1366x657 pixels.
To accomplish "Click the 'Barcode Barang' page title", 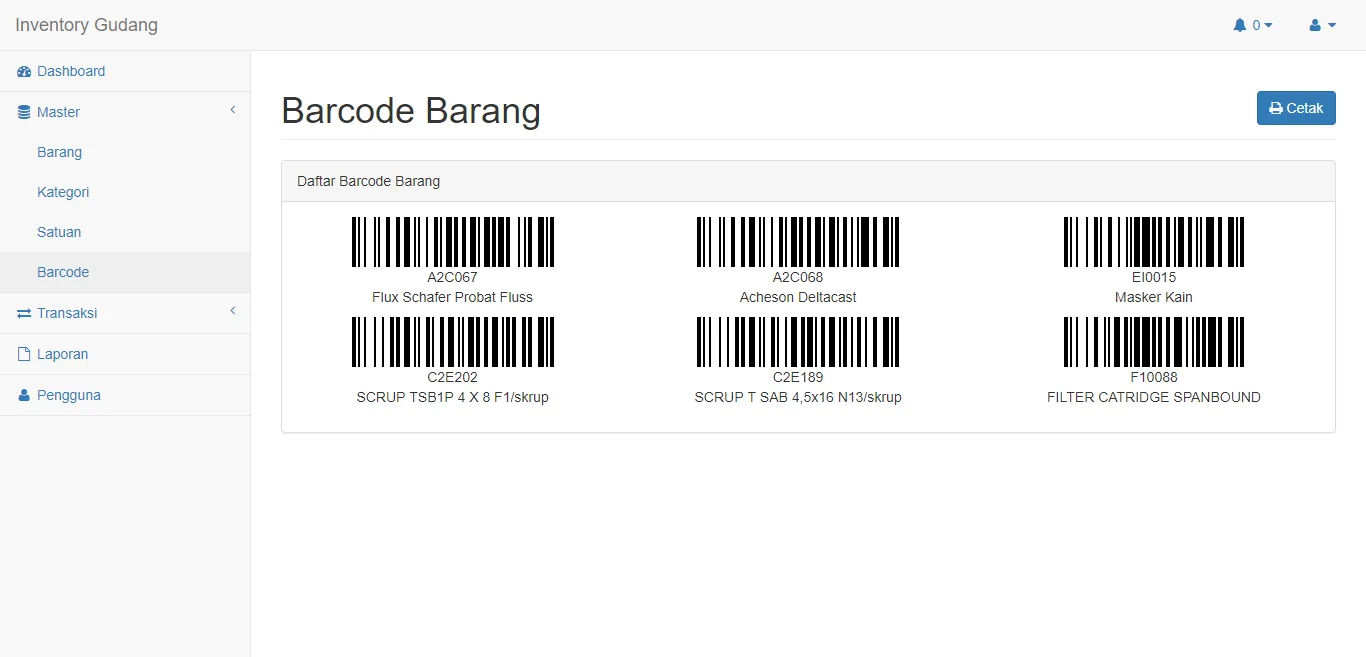I will coord(411,110).
